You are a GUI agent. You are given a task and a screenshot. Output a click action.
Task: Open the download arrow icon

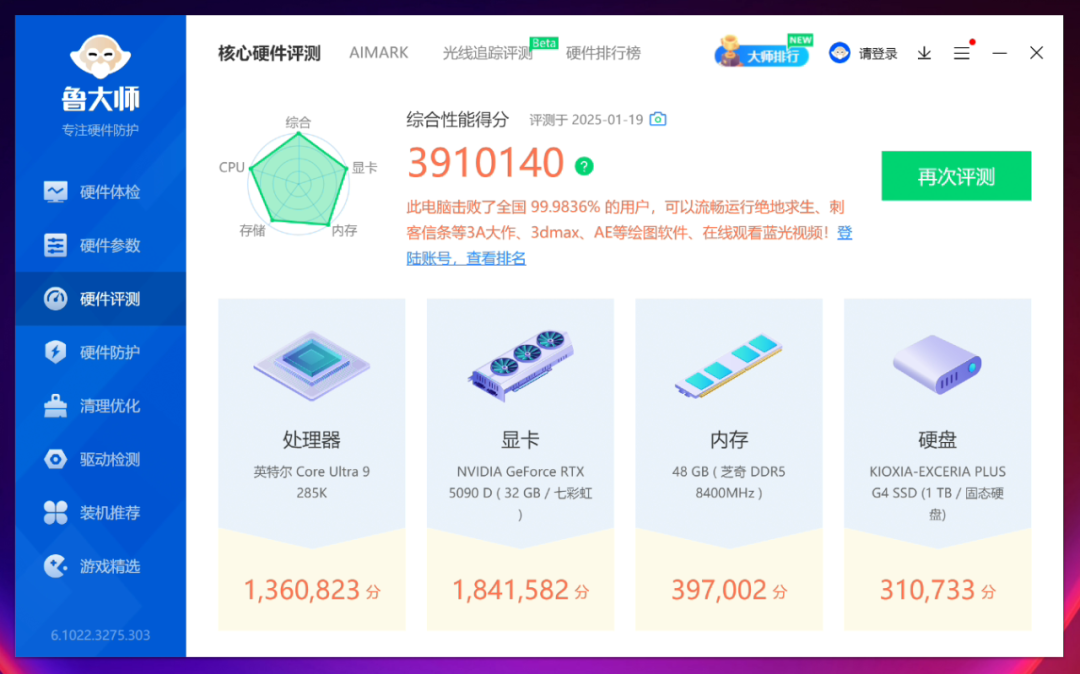click(924, 53)
